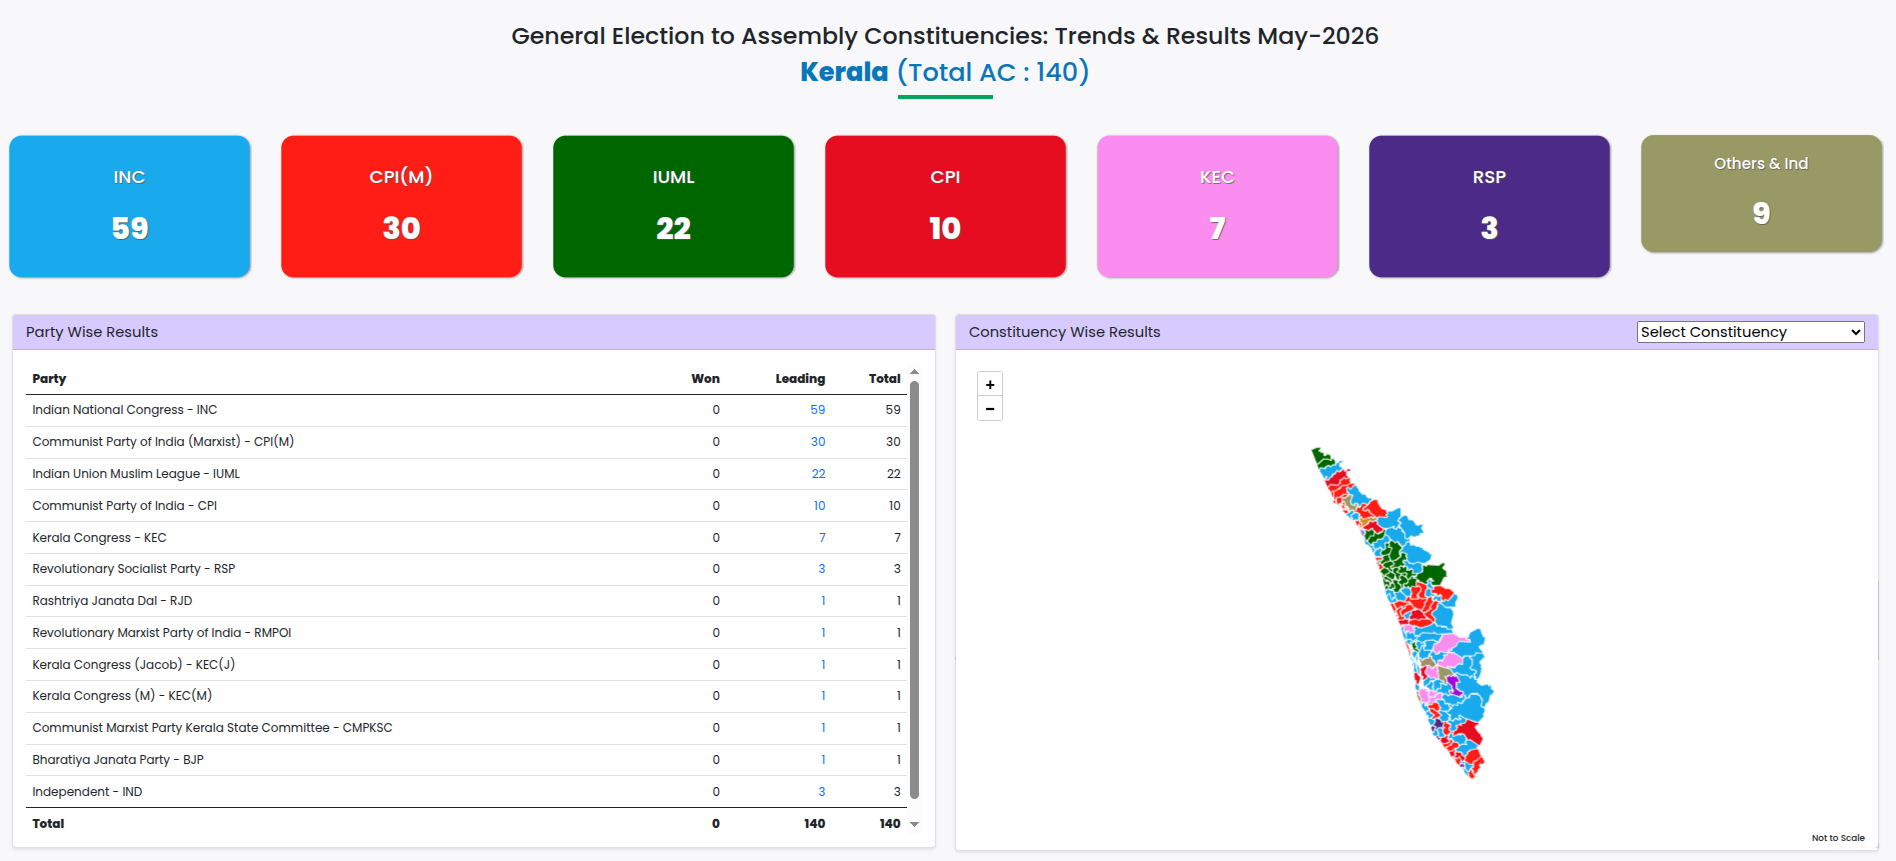The height and width of the screenshot is (861, 1896).
Task: Click the Kerala state map
Action: 1404,612
